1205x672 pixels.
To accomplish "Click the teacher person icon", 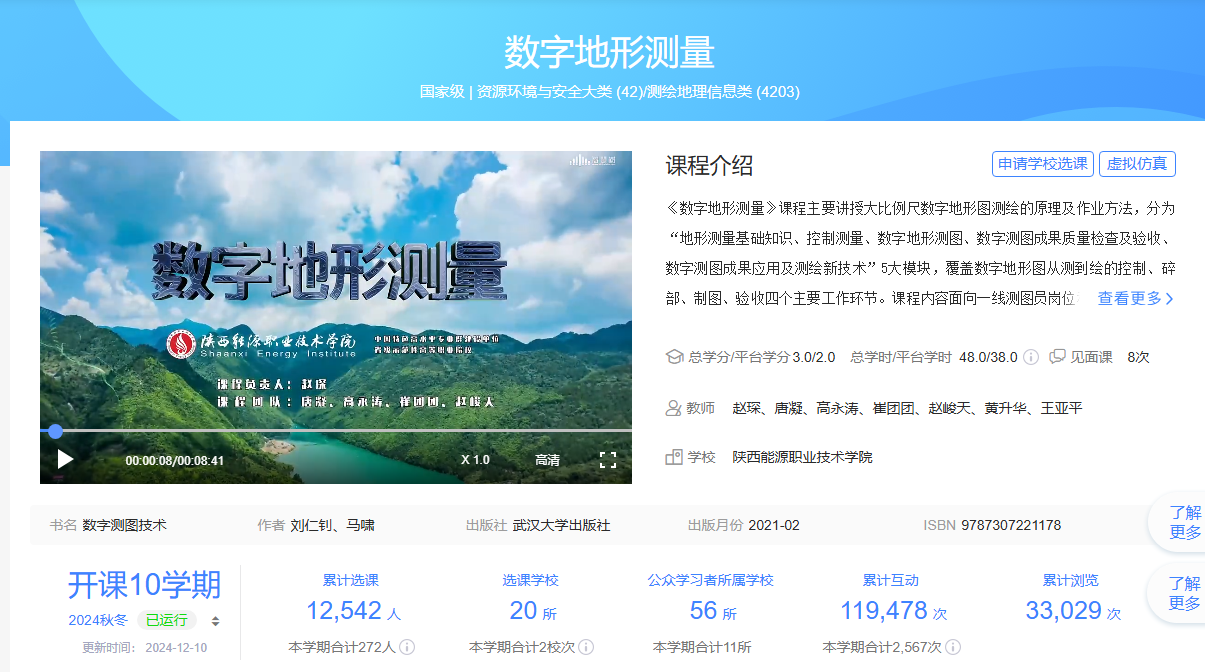I will click(x=674, y=408).
